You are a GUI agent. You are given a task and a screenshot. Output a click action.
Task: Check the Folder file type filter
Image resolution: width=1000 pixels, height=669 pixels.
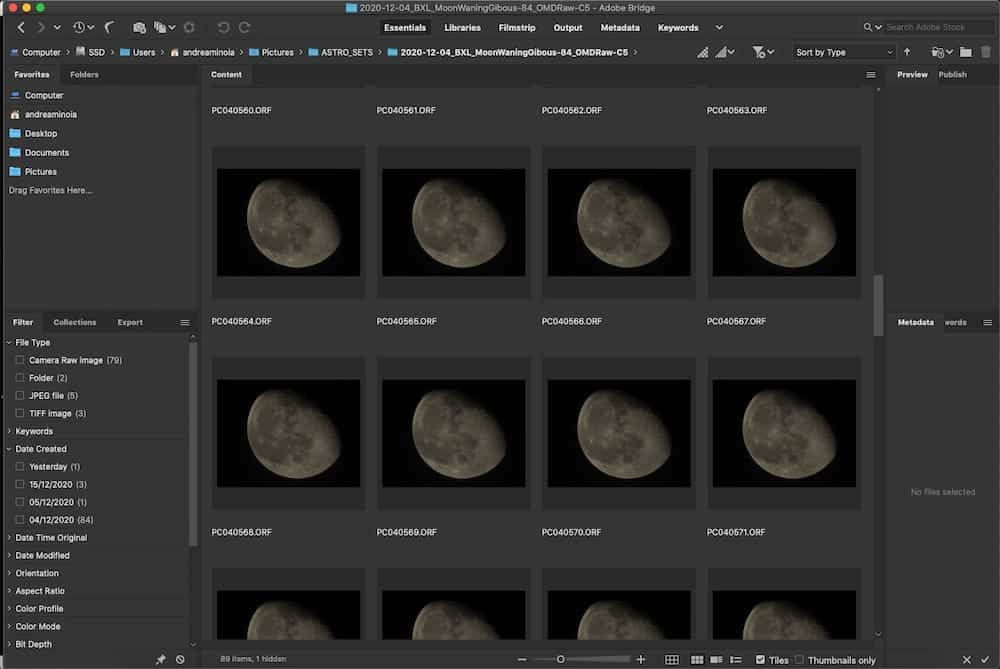[x=20, y=378]
